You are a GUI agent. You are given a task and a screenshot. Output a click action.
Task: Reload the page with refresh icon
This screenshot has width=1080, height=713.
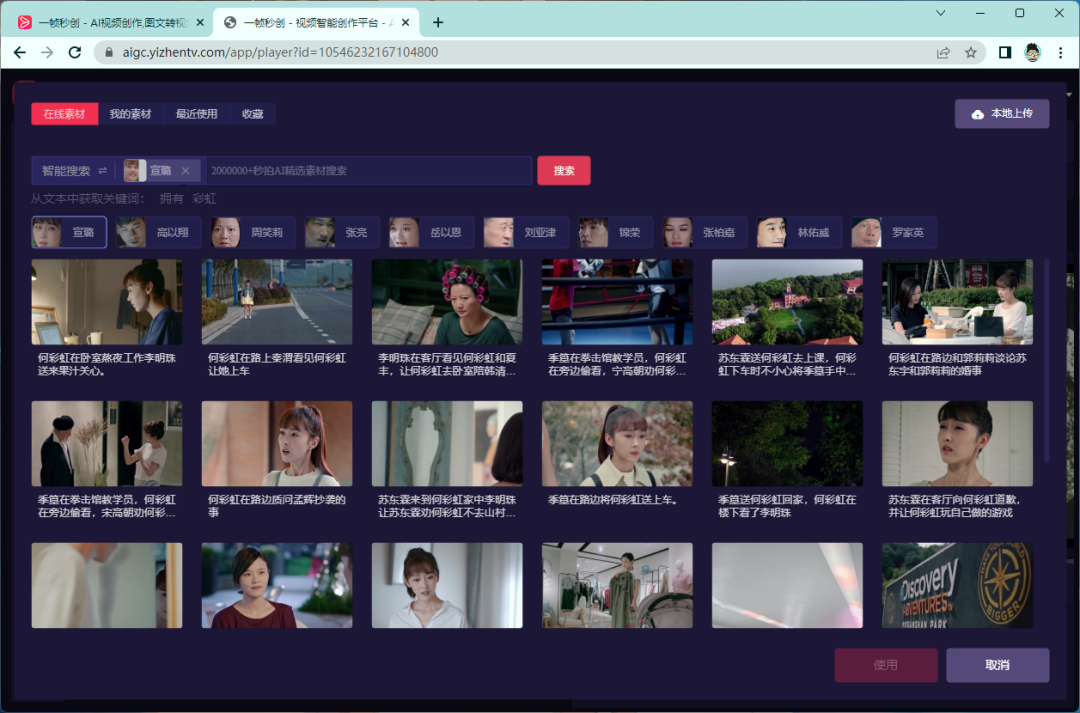click(74, 52)
